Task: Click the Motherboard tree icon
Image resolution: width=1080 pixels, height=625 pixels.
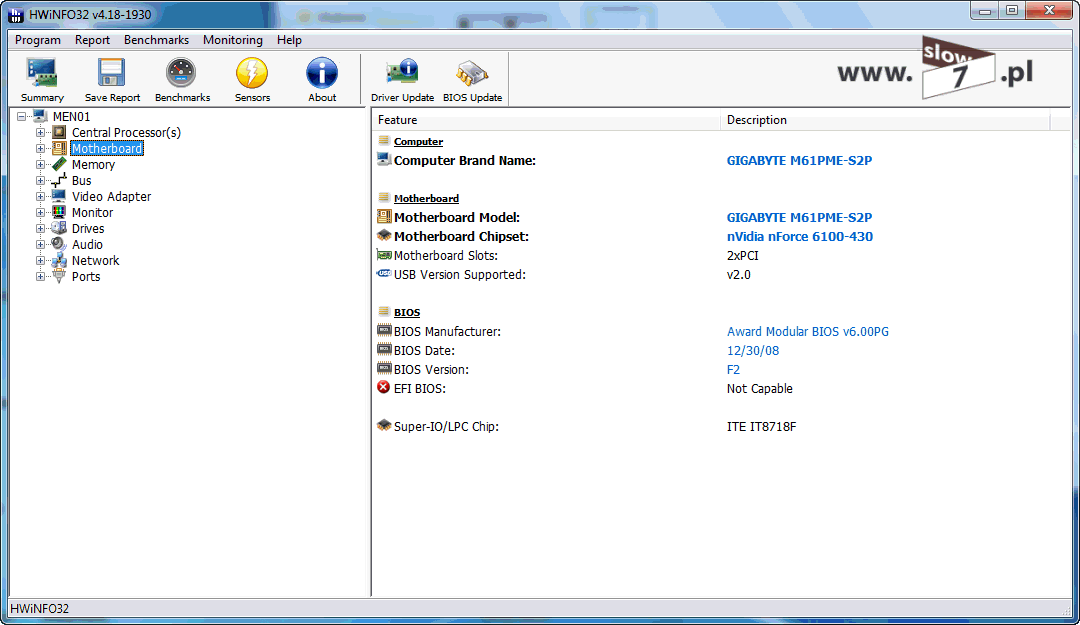Action: pos(59,148)
